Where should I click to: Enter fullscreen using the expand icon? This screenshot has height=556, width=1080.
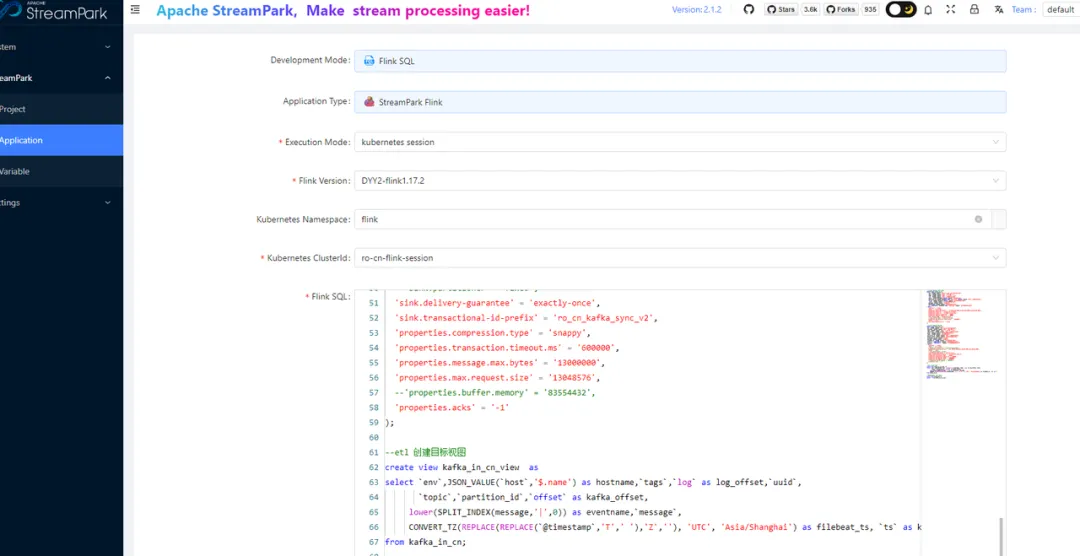[x=950, y=10]
